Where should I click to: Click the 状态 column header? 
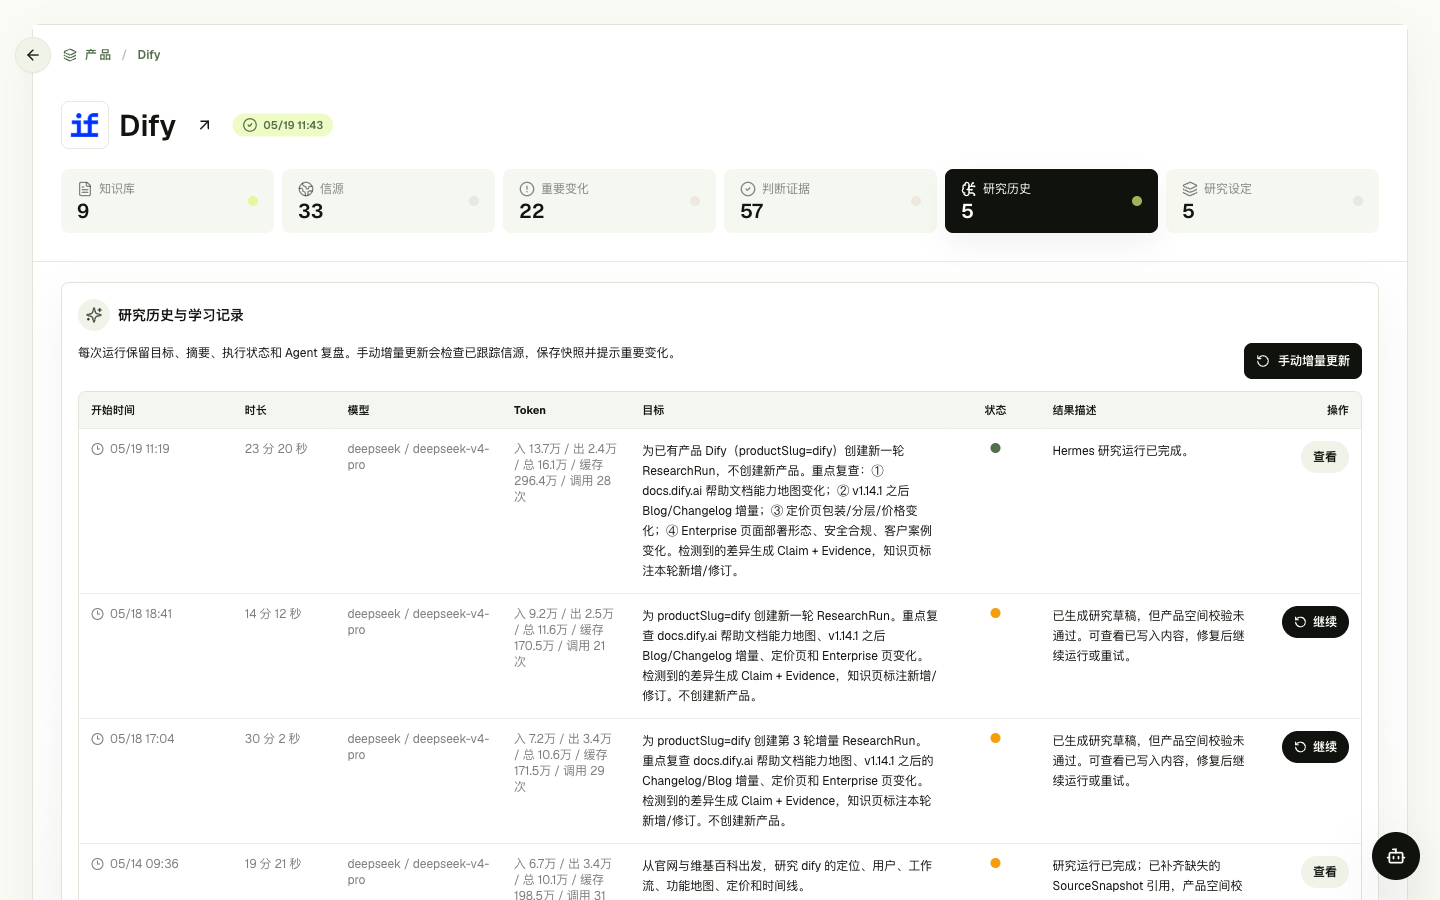pos(996,410)
